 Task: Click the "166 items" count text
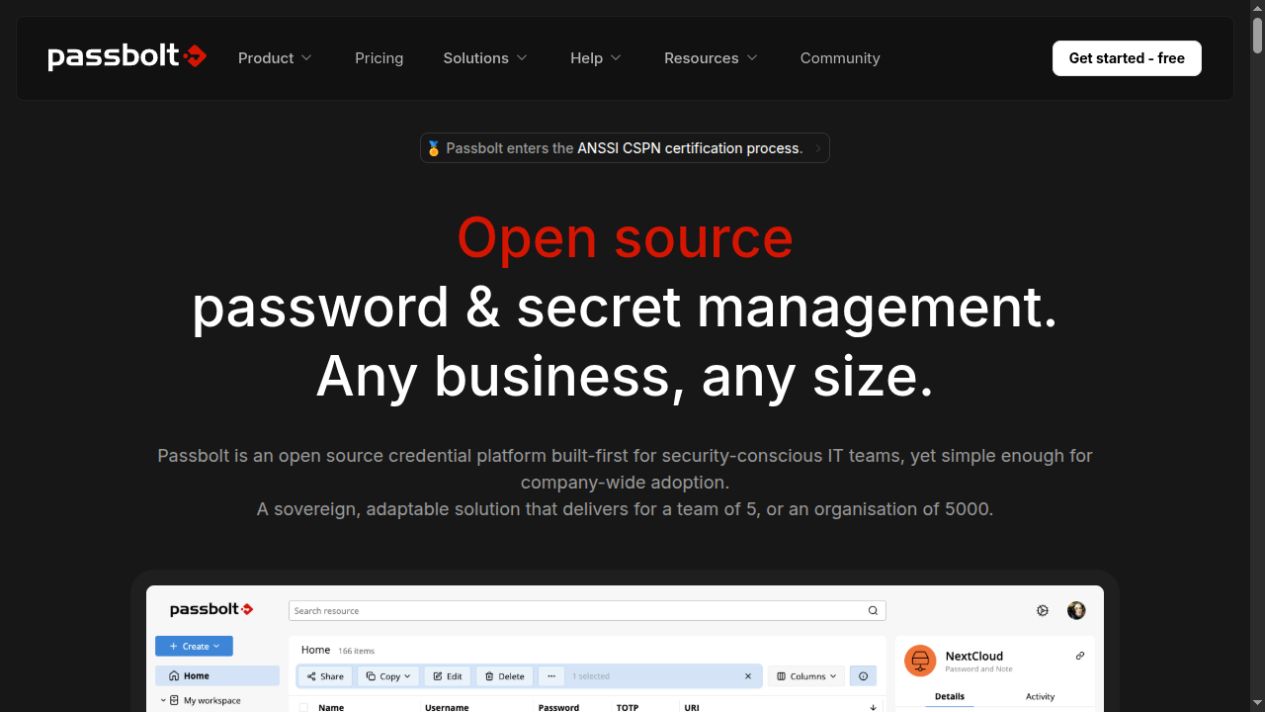click(356, 651)
